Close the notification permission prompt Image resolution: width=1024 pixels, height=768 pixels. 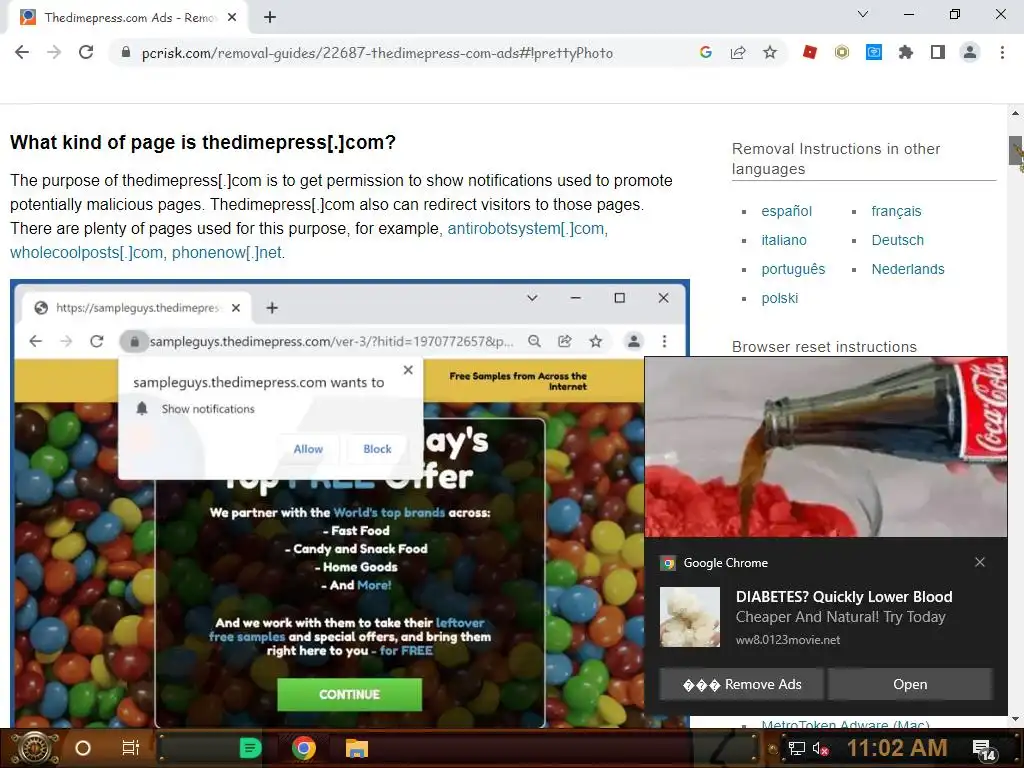point(408,370)
